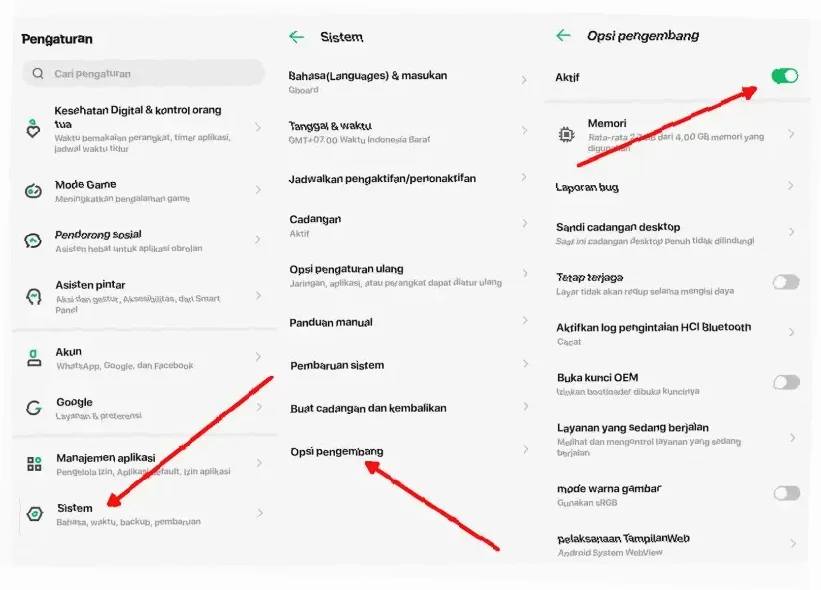Screen dimensions: 821x590
Task: Turn on the Buka kunci OEM switch
Action: [x=786, y=383]
